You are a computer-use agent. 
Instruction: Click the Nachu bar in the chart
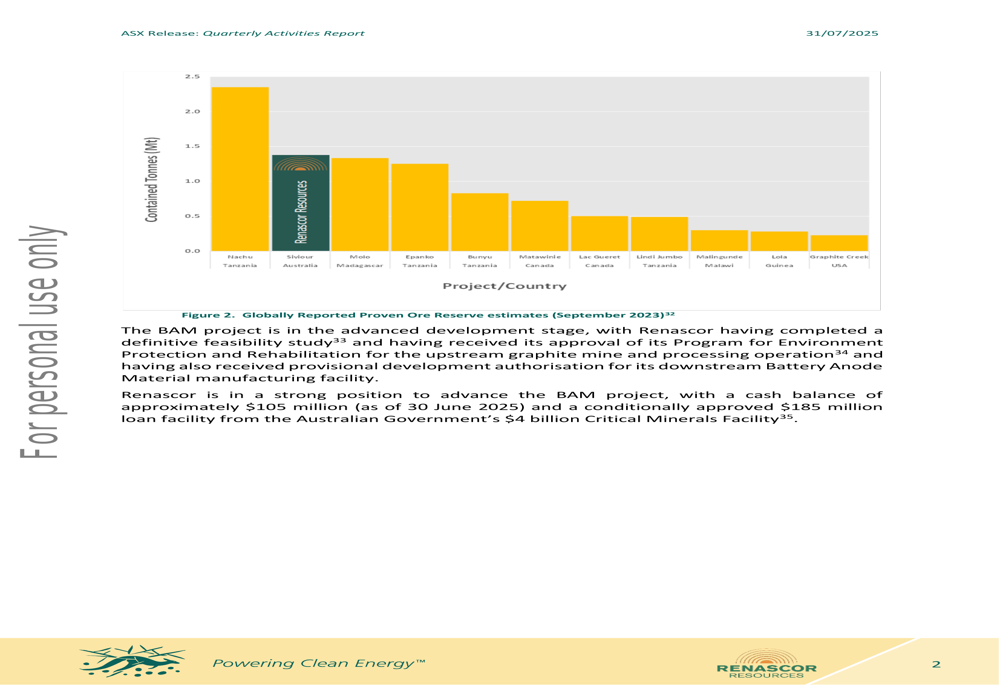[240, 169]
